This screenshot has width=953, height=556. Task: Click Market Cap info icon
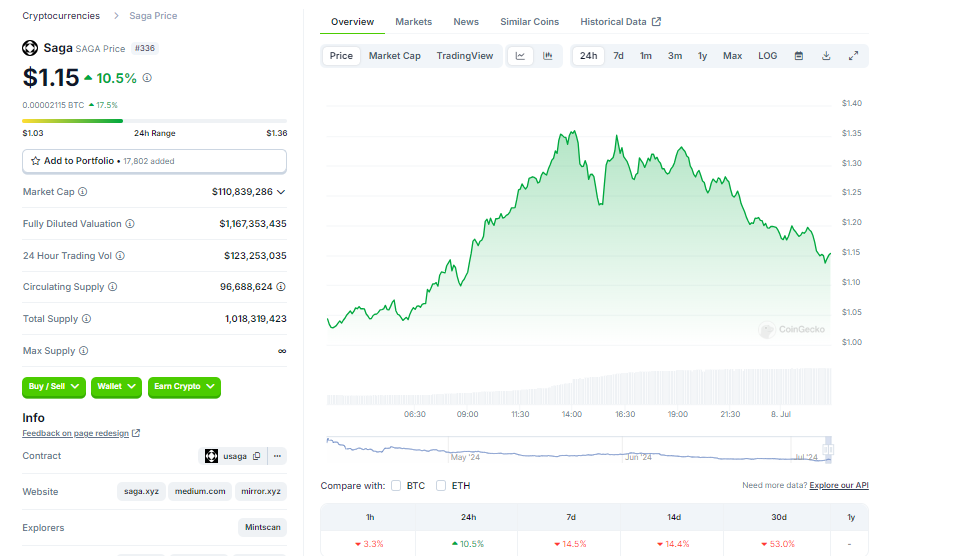(83, 191)
